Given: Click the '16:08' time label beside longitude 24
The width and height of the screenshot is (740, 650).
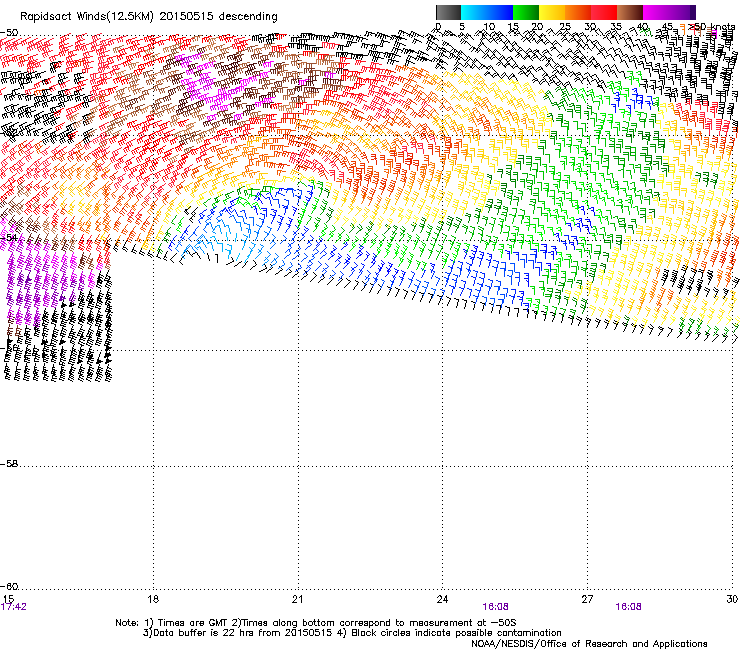Looking at the screenshot, I should point(496,607).
